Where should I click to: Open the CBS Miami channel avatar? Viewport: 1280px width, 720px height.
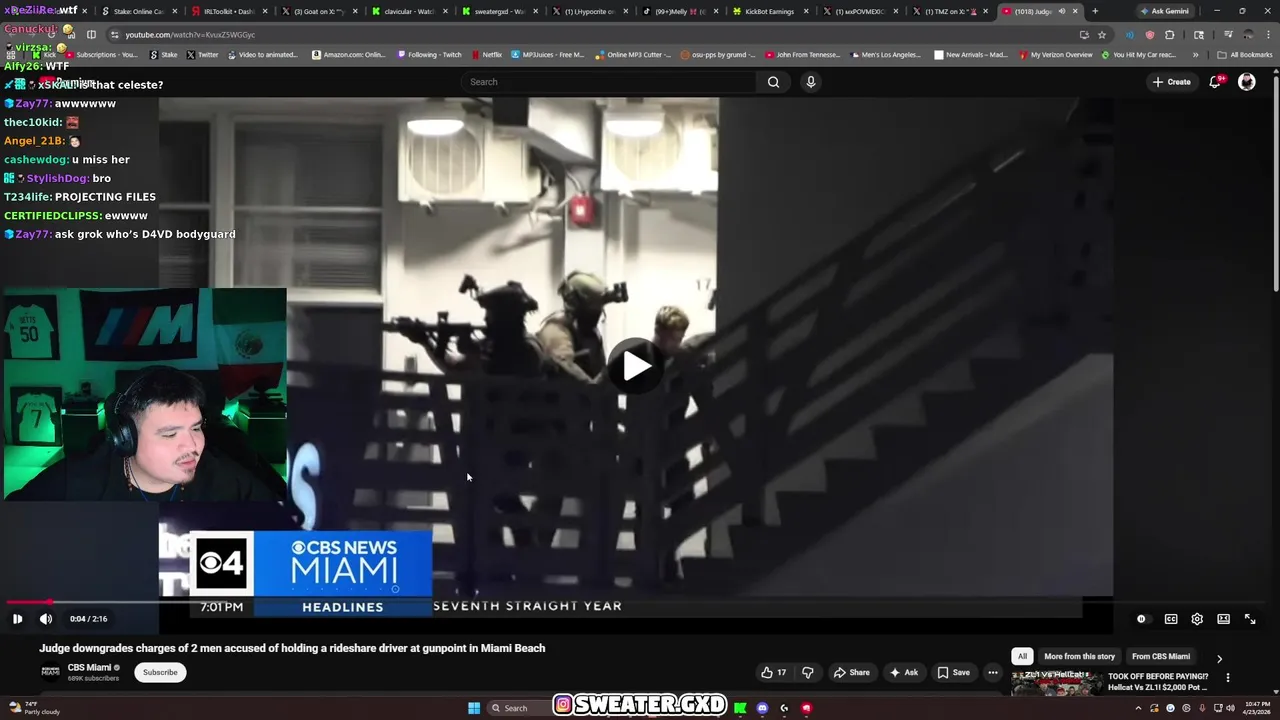tap(50, 672)
